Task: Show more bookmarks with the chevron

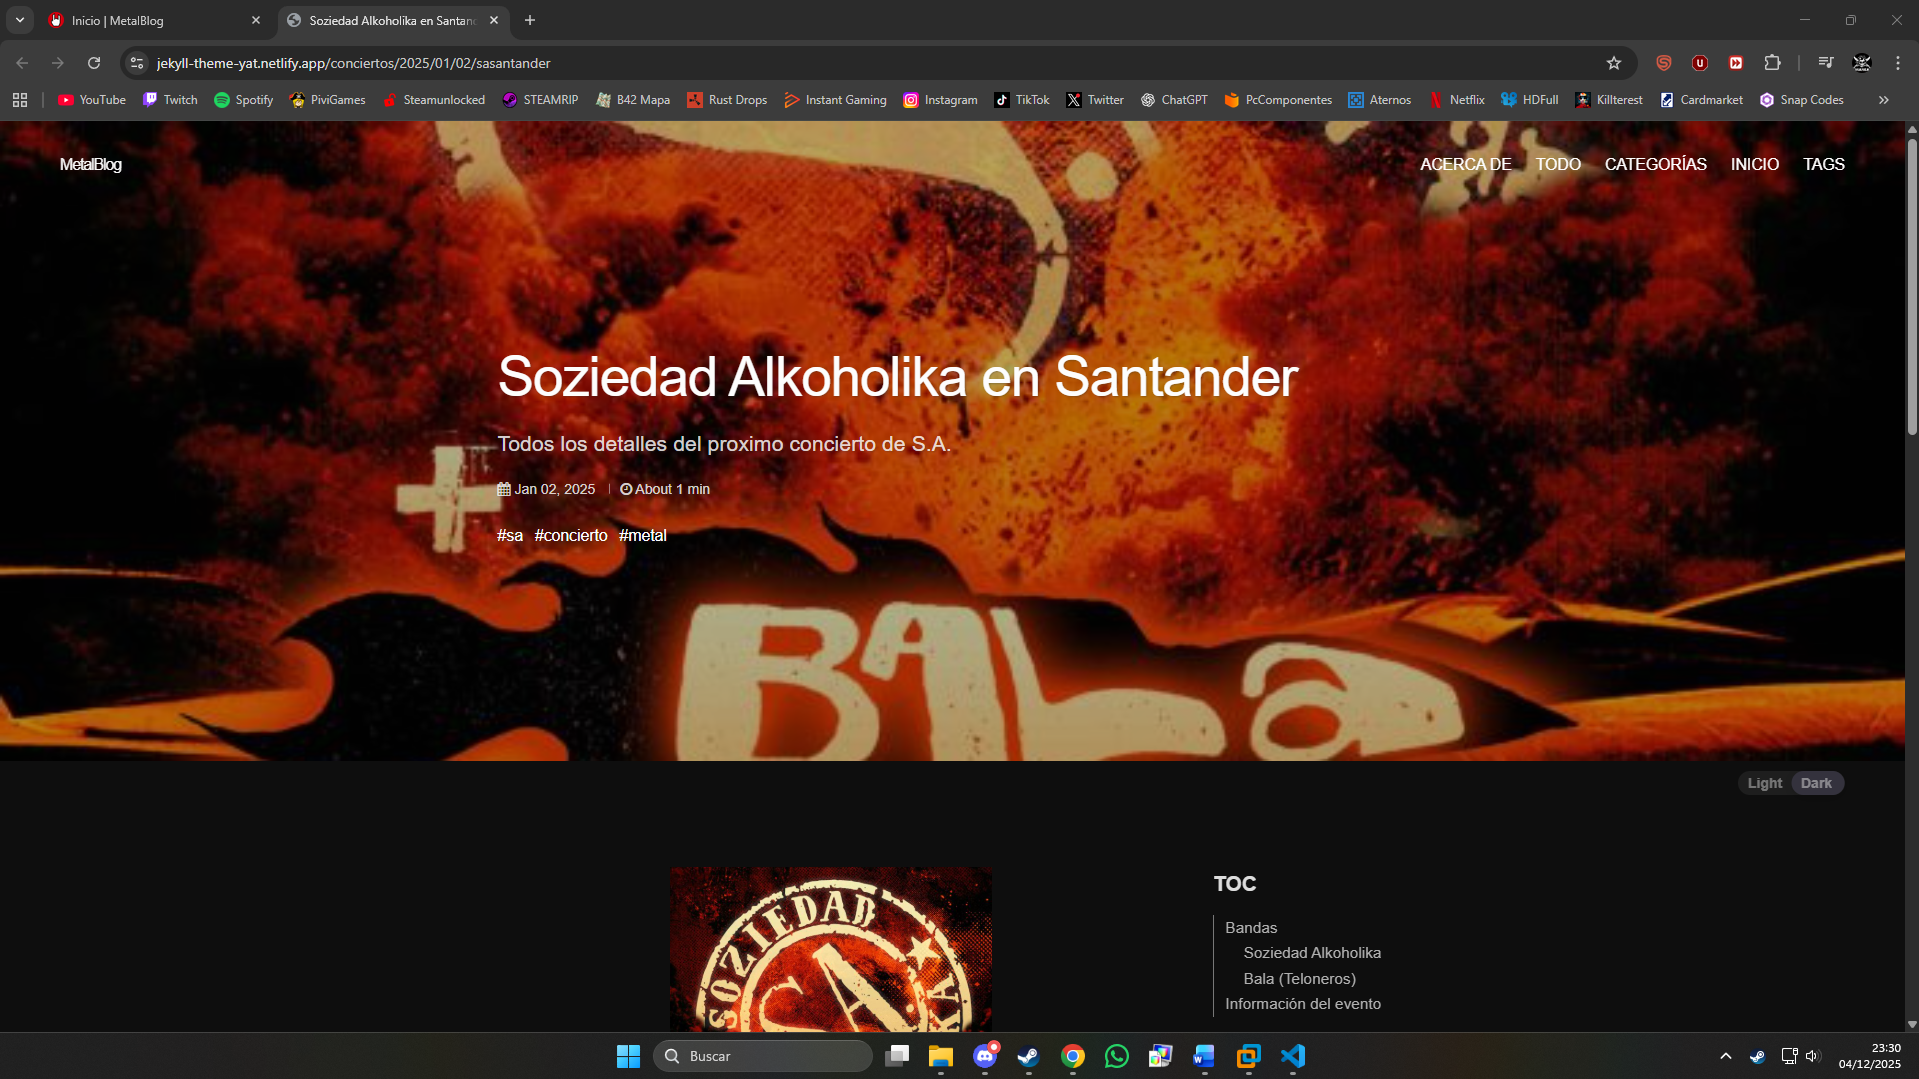Action: pyautogui.click(x=1883, y=100)
